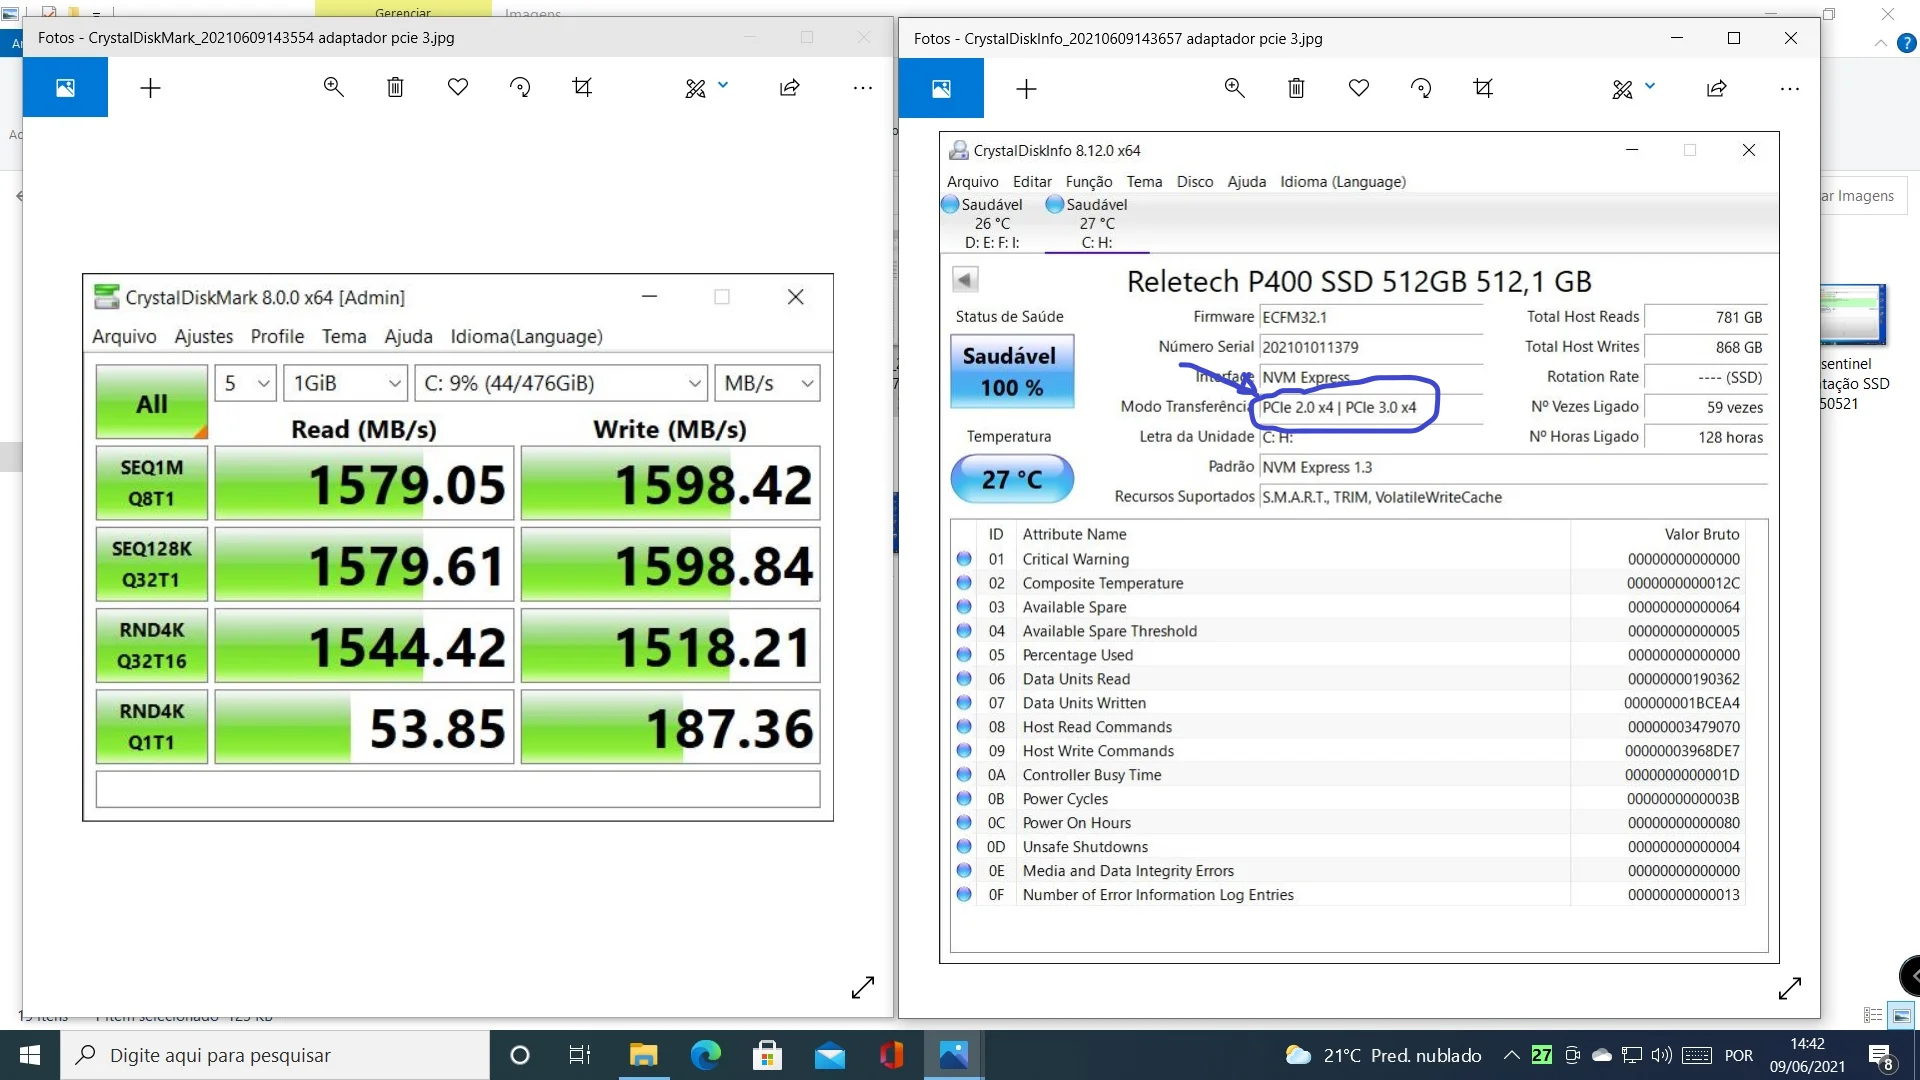The height and width of the screenshot is (1080, 1920).
Task: Open See more menu in right window
Action: tap(1789, 88)
